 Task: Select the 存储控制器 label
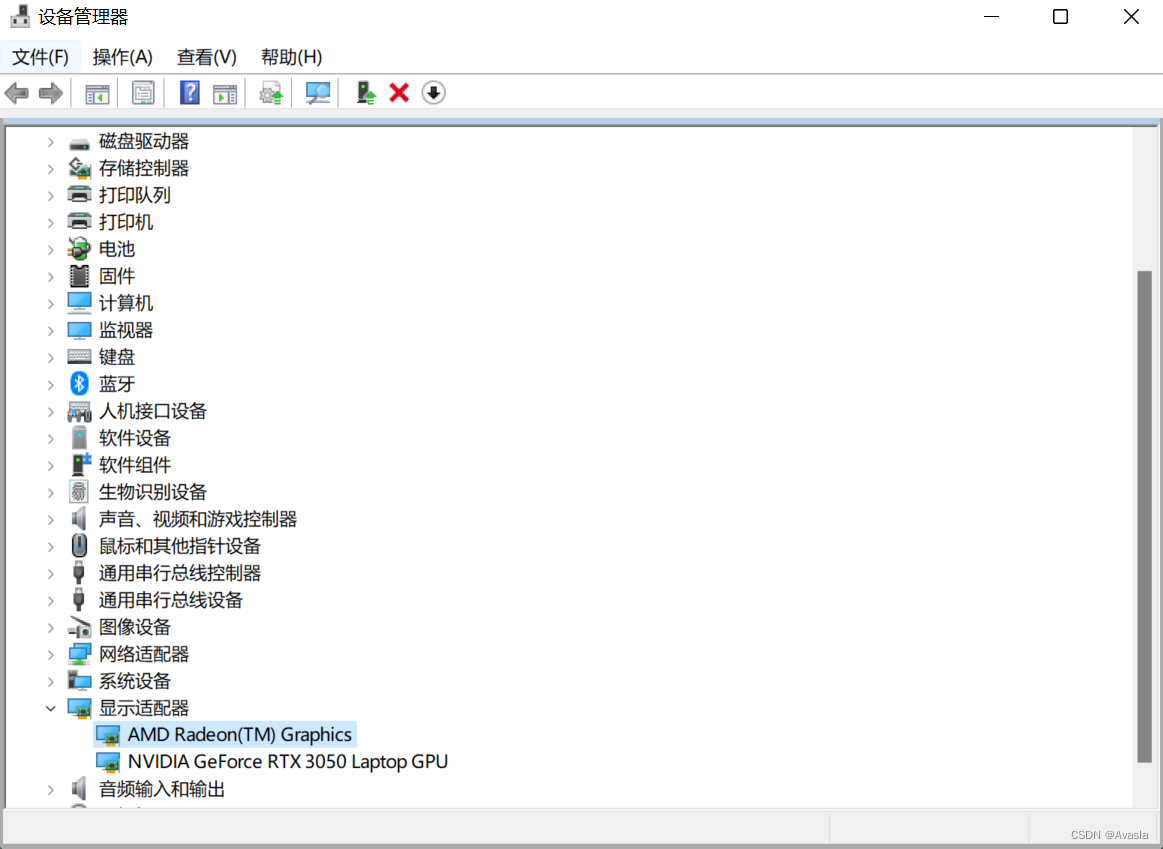point(144,168)
